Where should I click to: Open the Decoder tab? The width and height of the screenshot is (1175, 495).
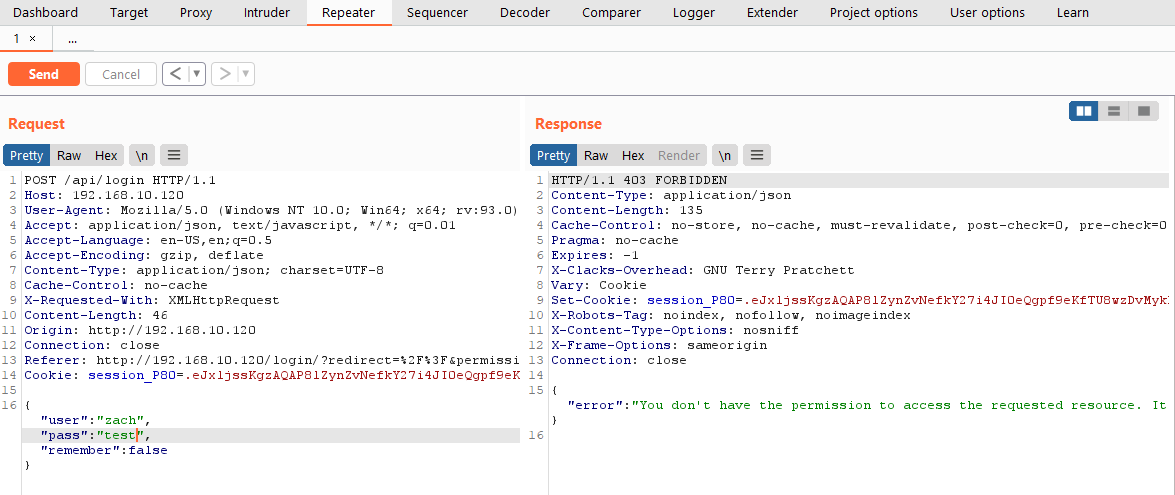coord(525,13)
